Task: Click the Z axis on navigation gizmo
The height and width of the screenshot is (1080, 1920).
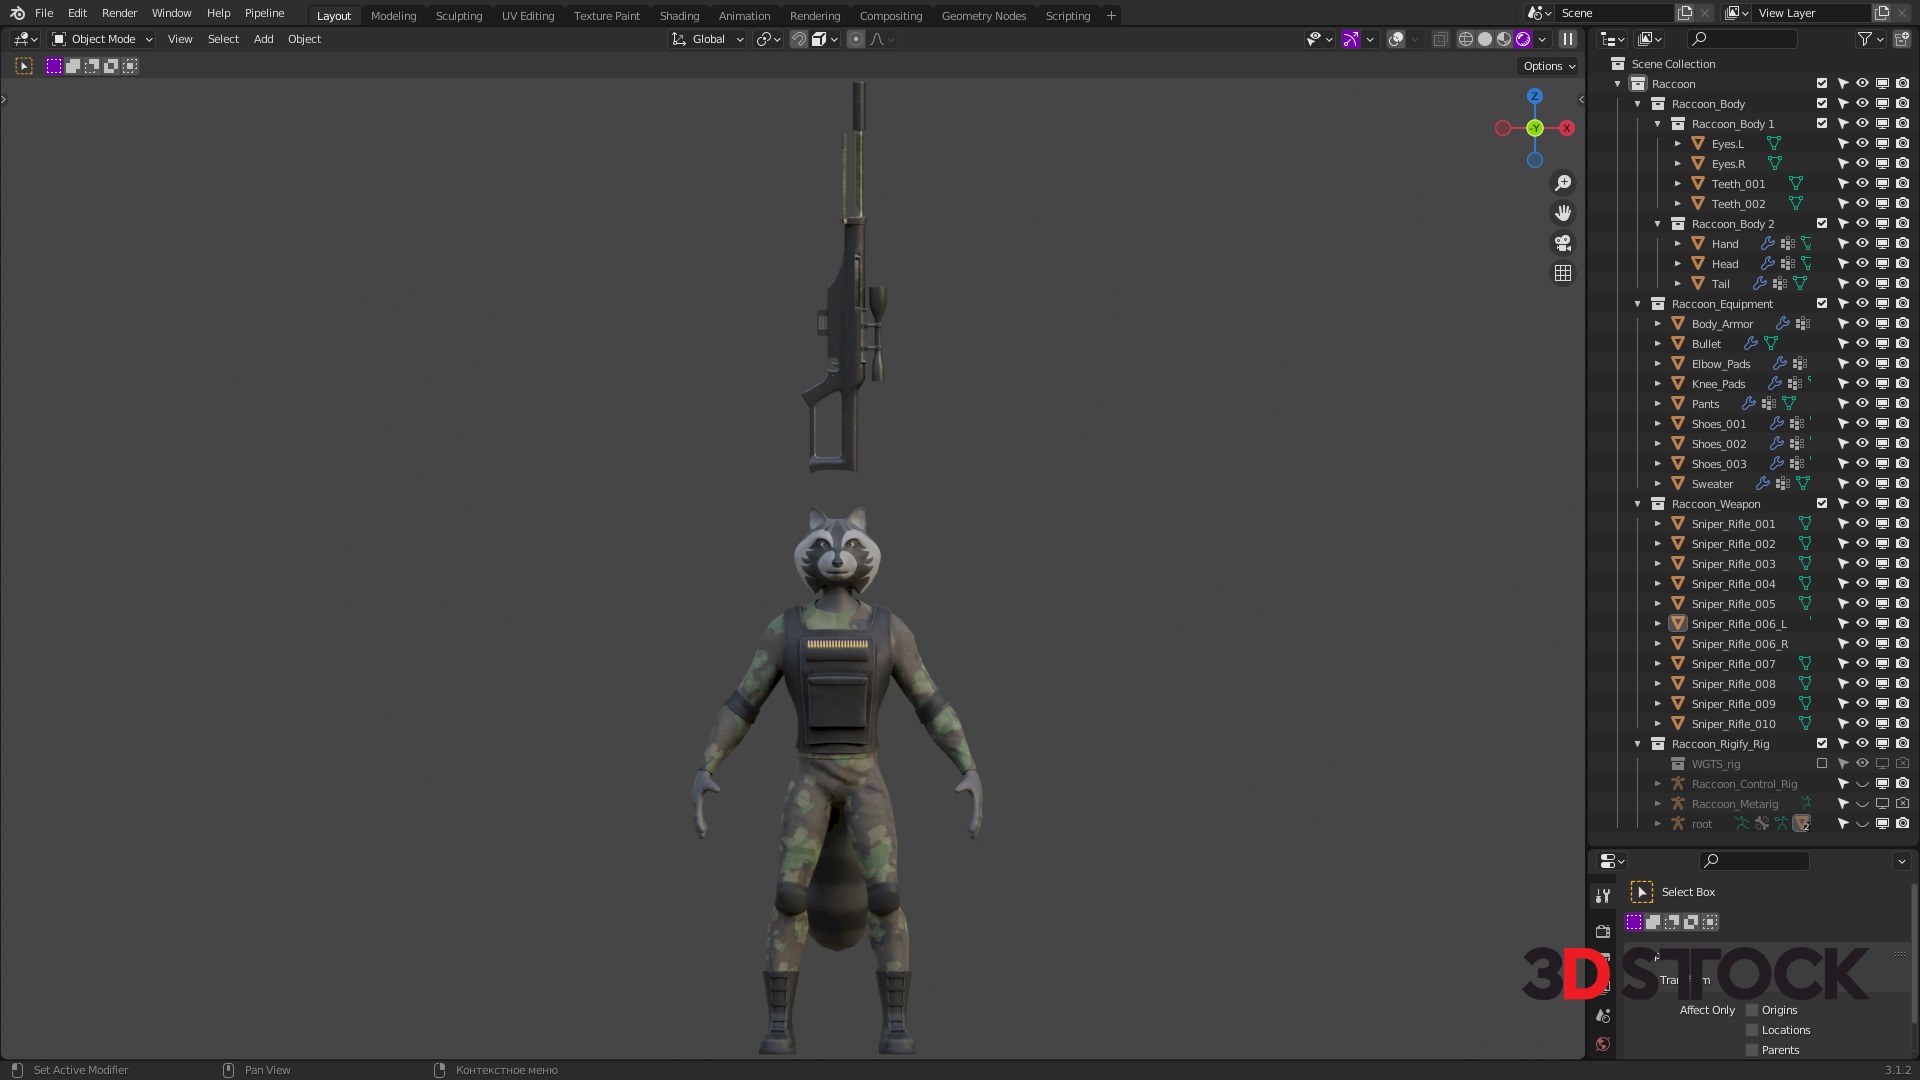Action: pyautogui.click(x=1534, y=96)
